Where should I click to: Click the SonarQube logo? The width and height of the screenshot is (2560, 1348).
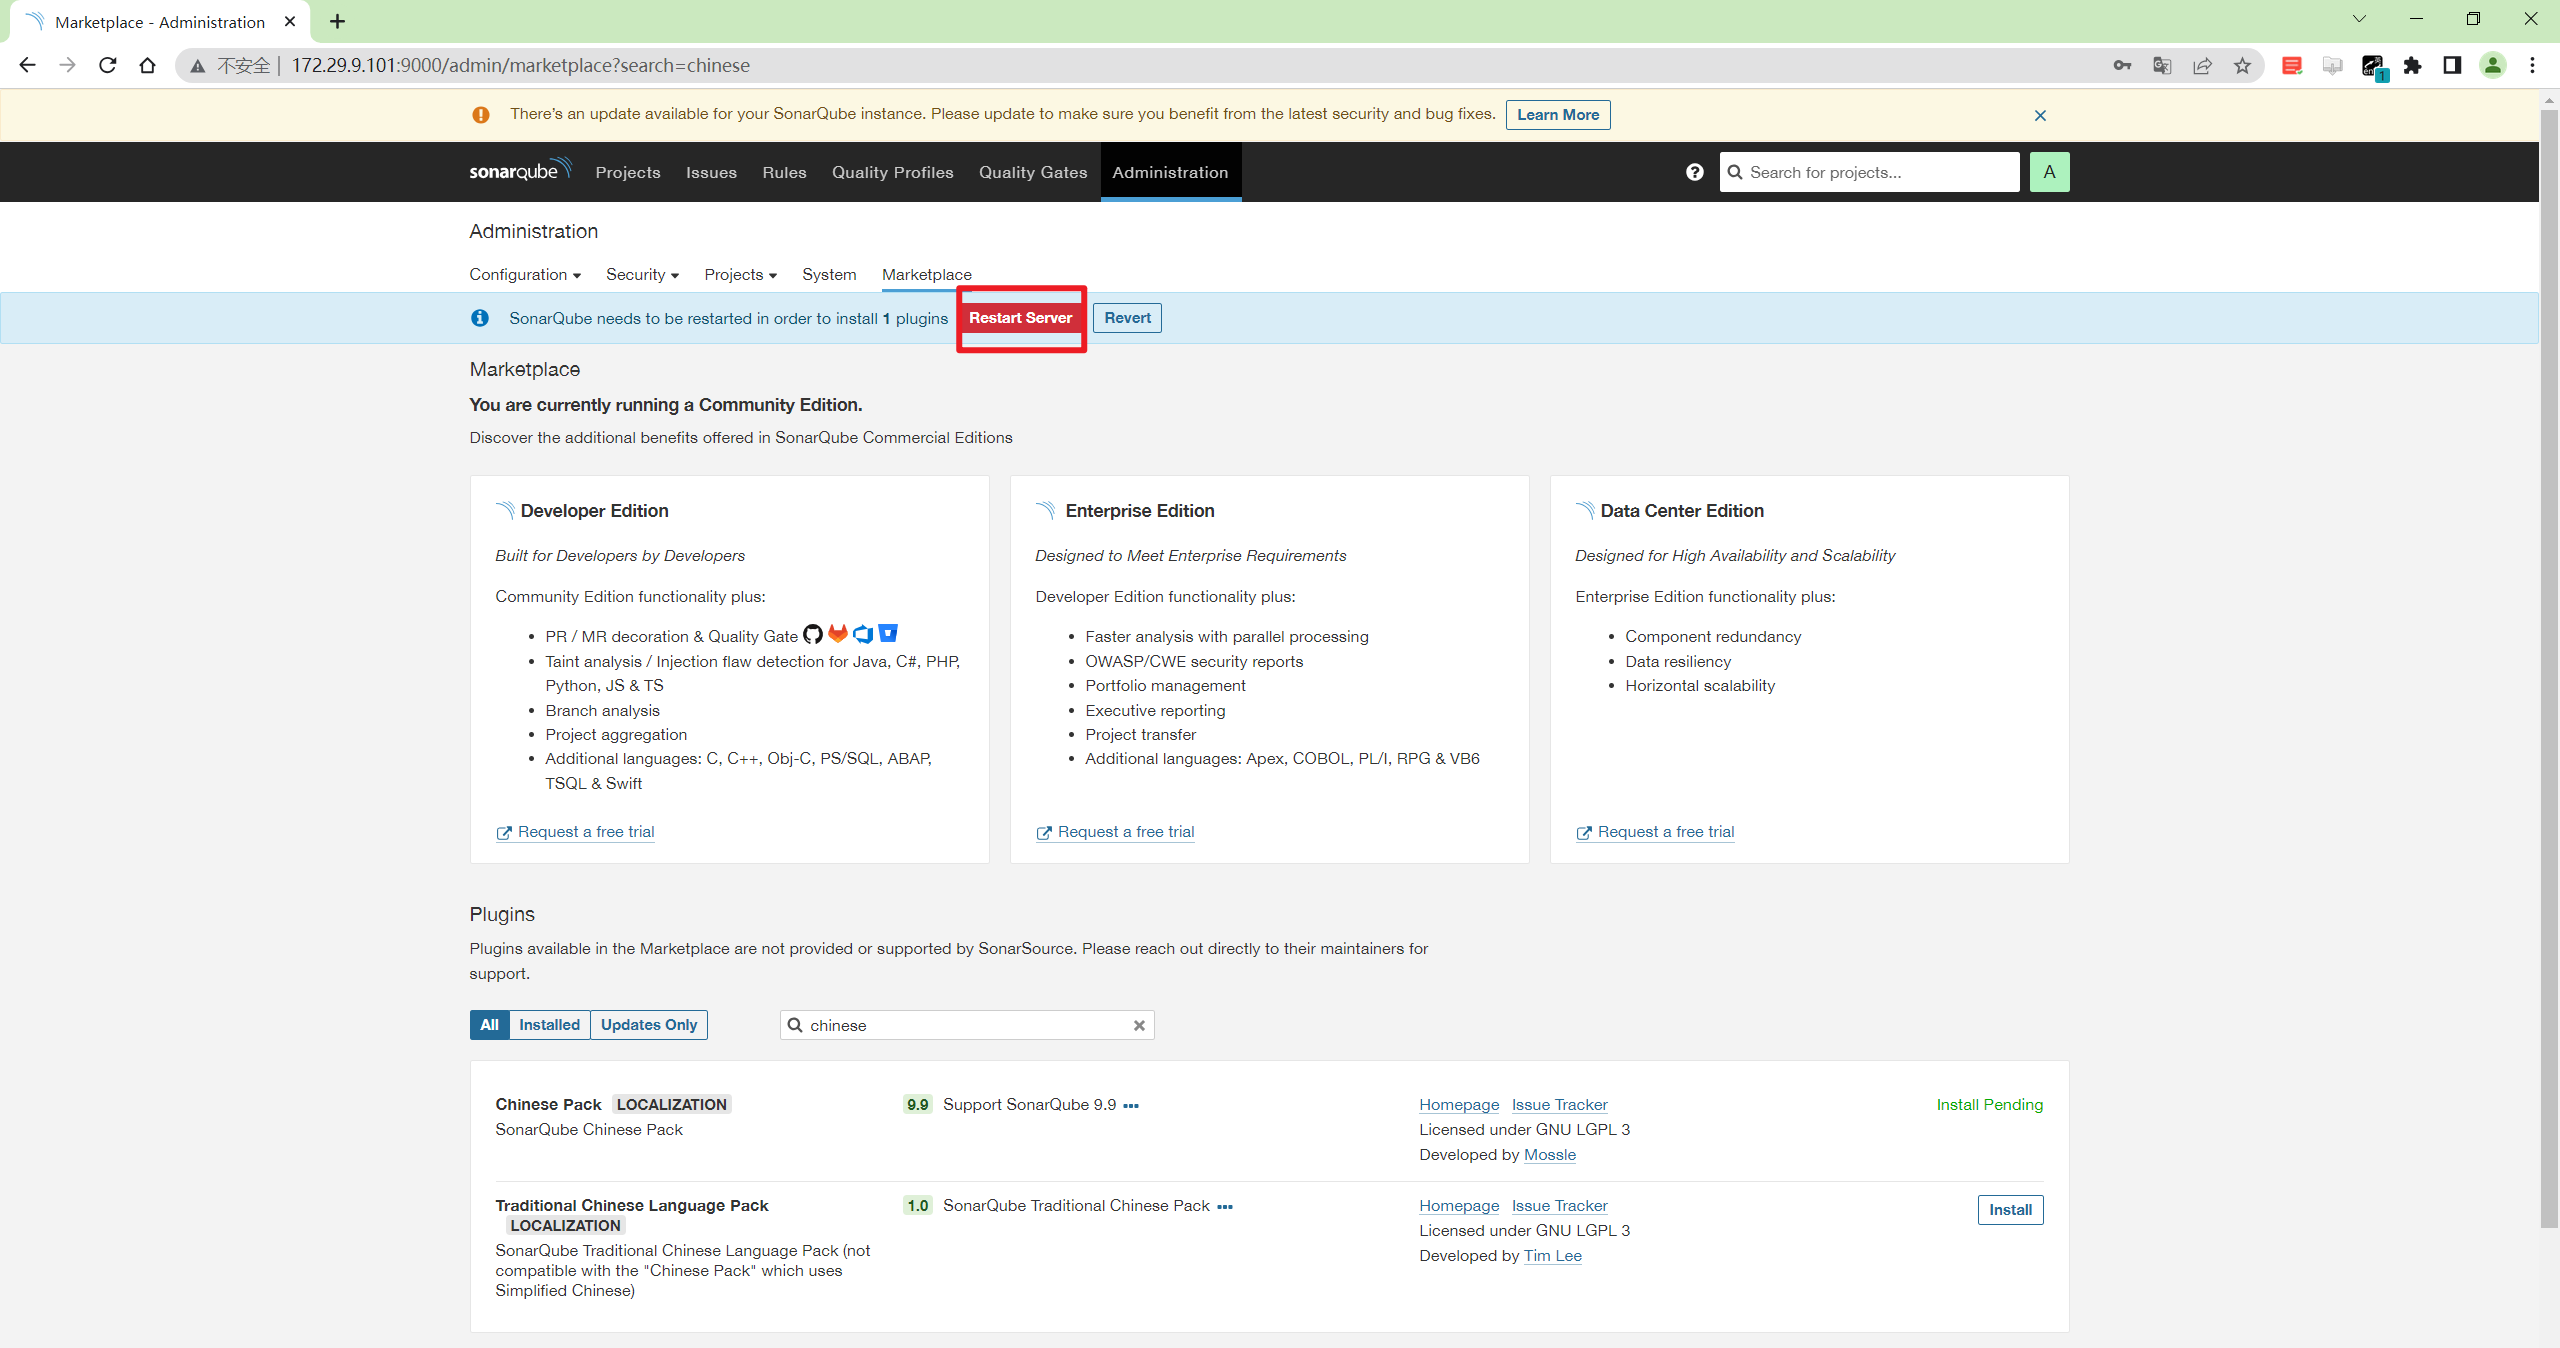click(519, 170)
